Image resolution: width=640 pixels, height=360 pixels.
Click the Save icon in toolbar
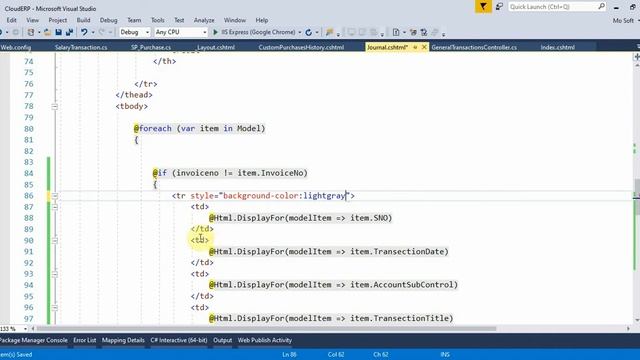(x=58, y=32)
